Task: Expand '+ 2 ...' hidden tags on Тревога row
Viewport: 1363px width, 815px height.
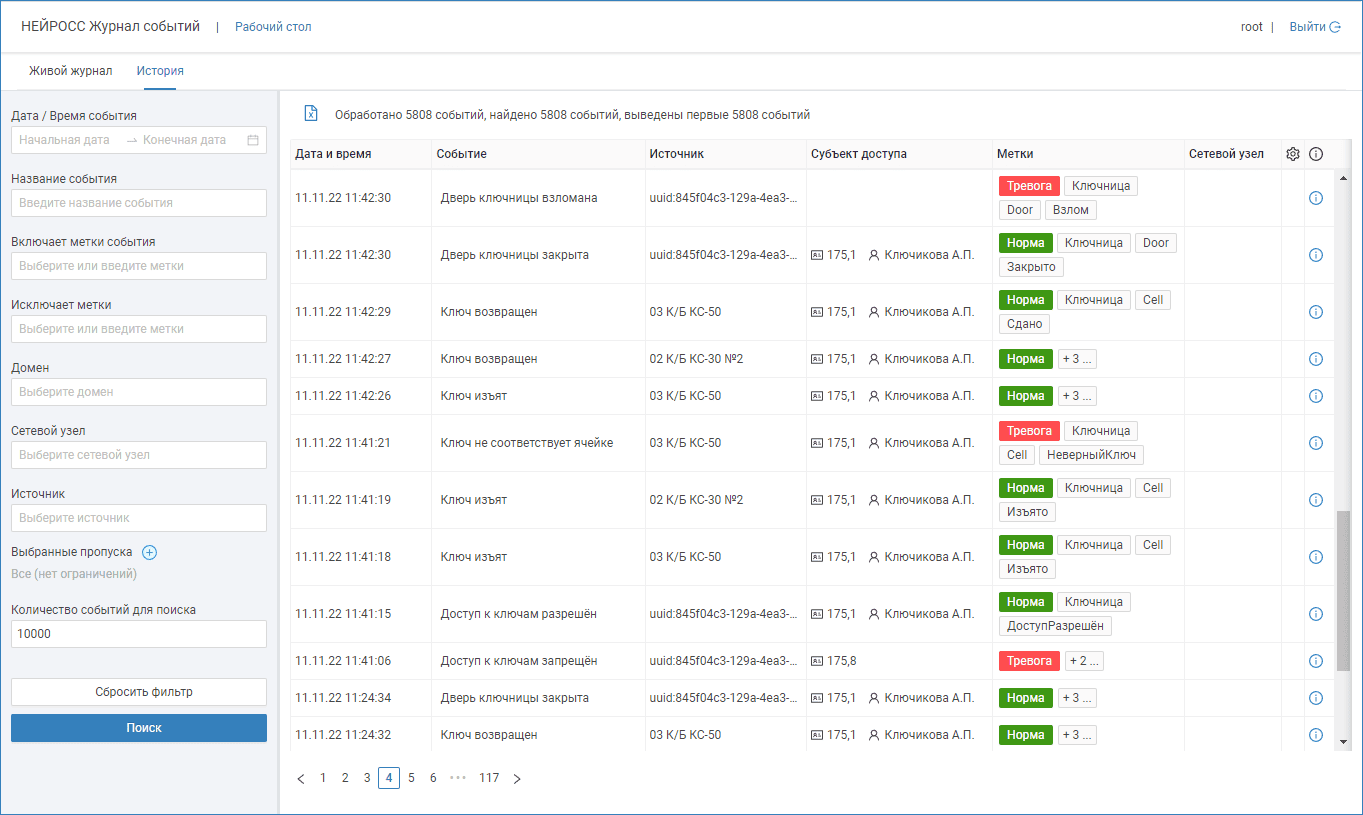Action: tap(1084, 661)
